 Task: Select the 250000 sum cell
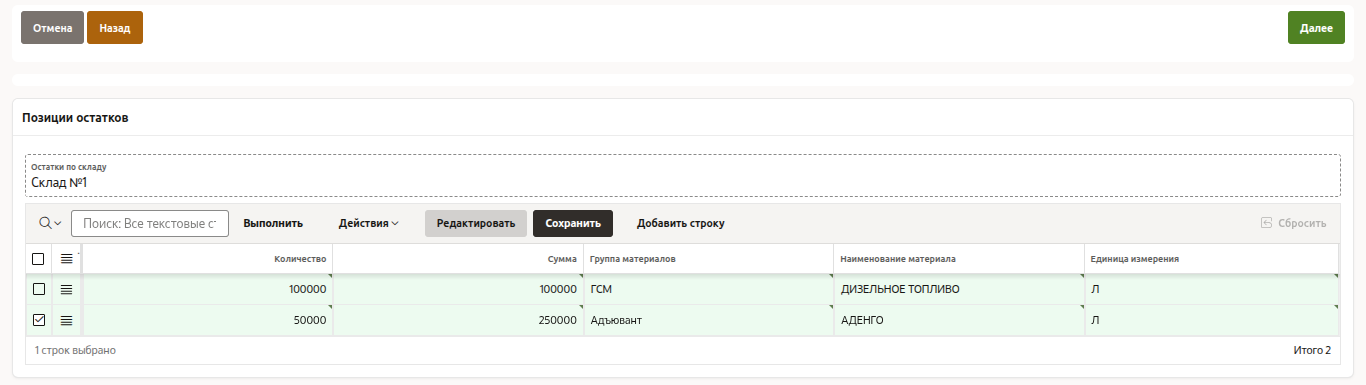[458, 321]
